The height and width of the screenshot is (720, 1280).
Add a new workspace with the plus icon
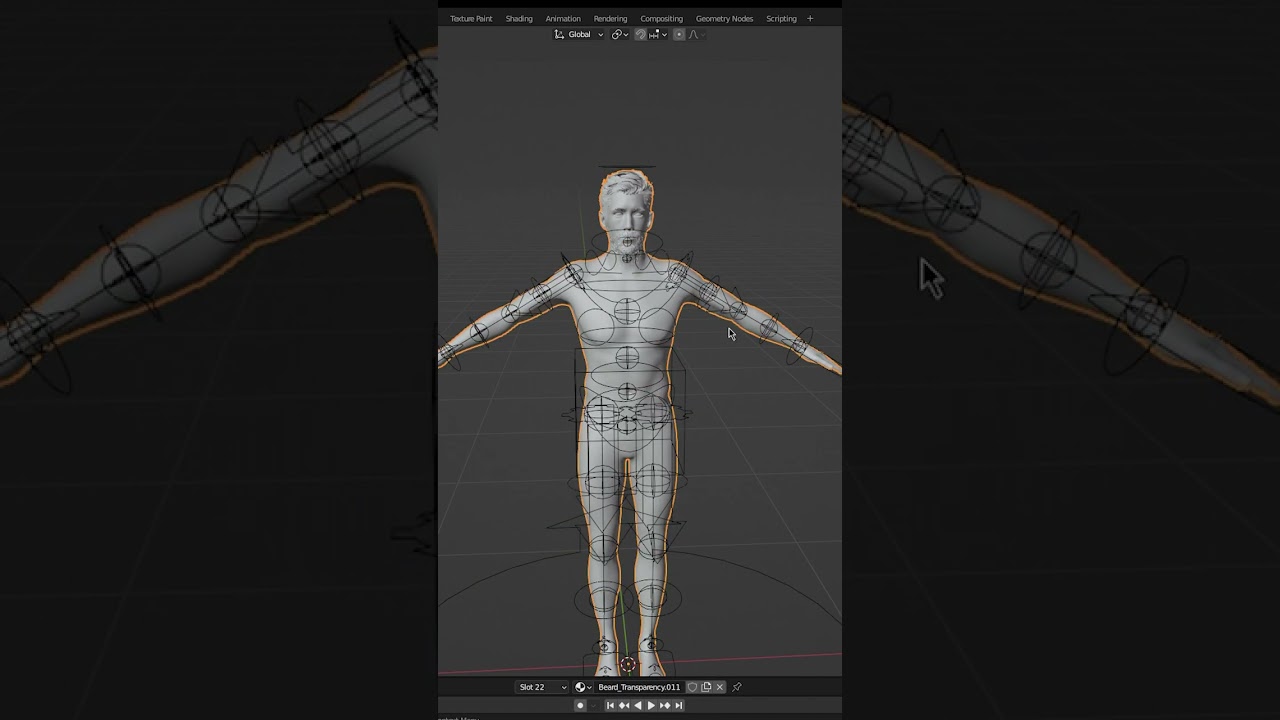pyautogui.click(x=810, y=18)
